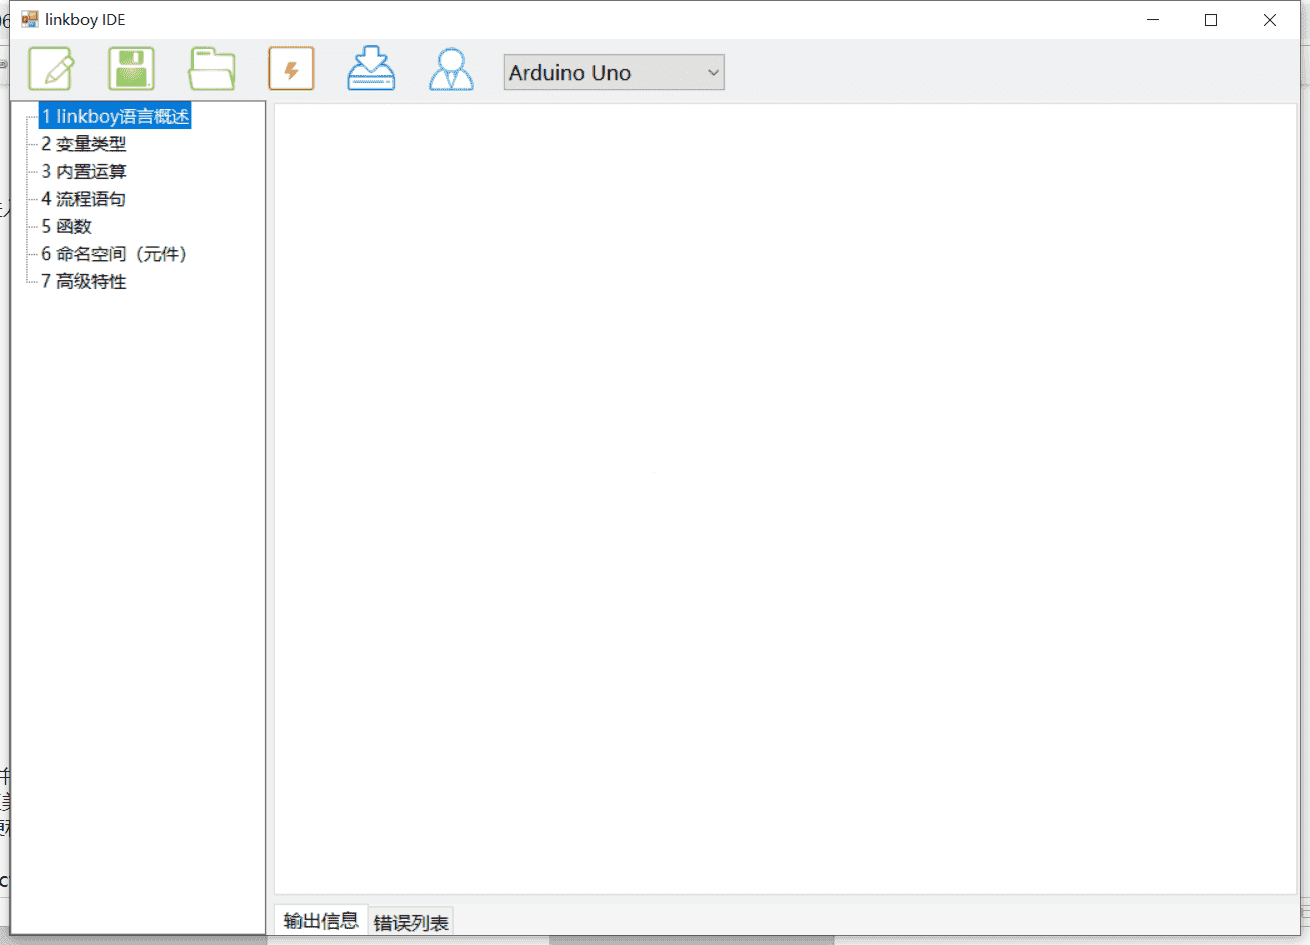Click the new file pencil icon
This screenshot has width=1310, height=945.
[51, 69]
